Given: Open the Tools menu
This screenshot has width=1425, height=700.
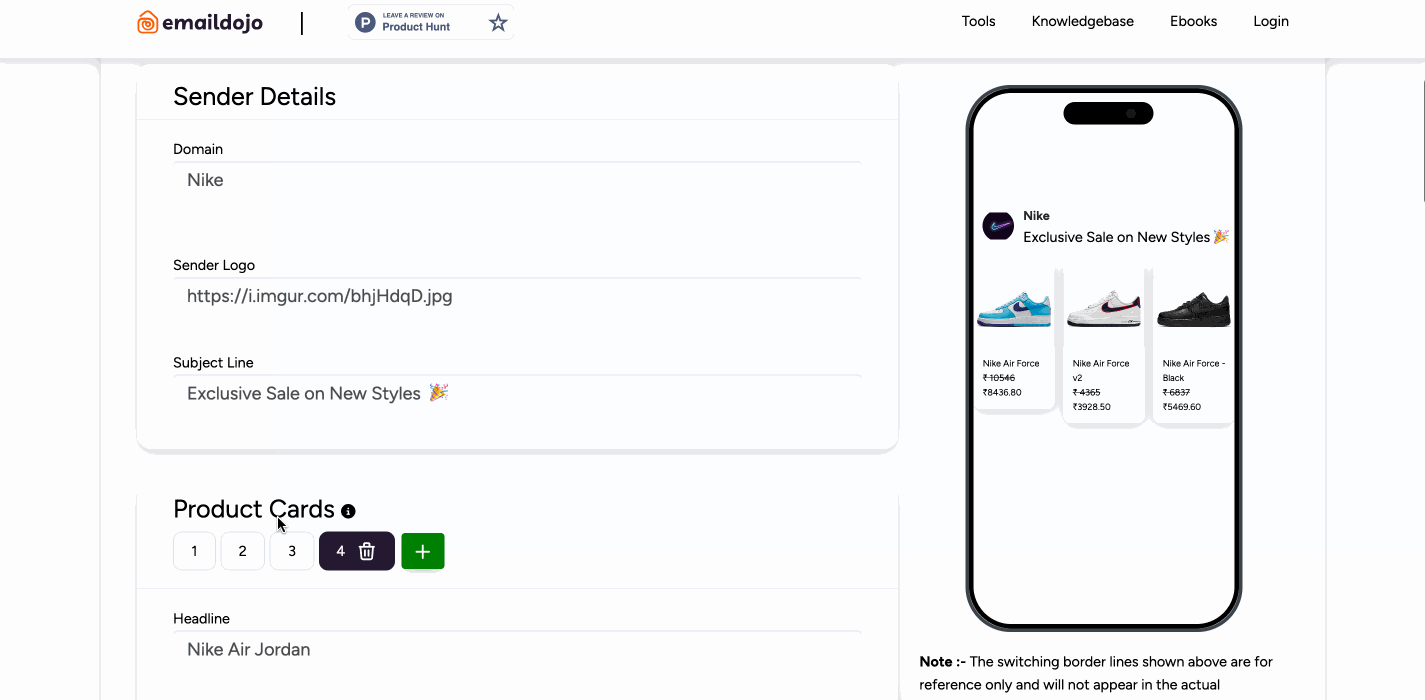Looking at the screenshot, I should tap(978, 21).
